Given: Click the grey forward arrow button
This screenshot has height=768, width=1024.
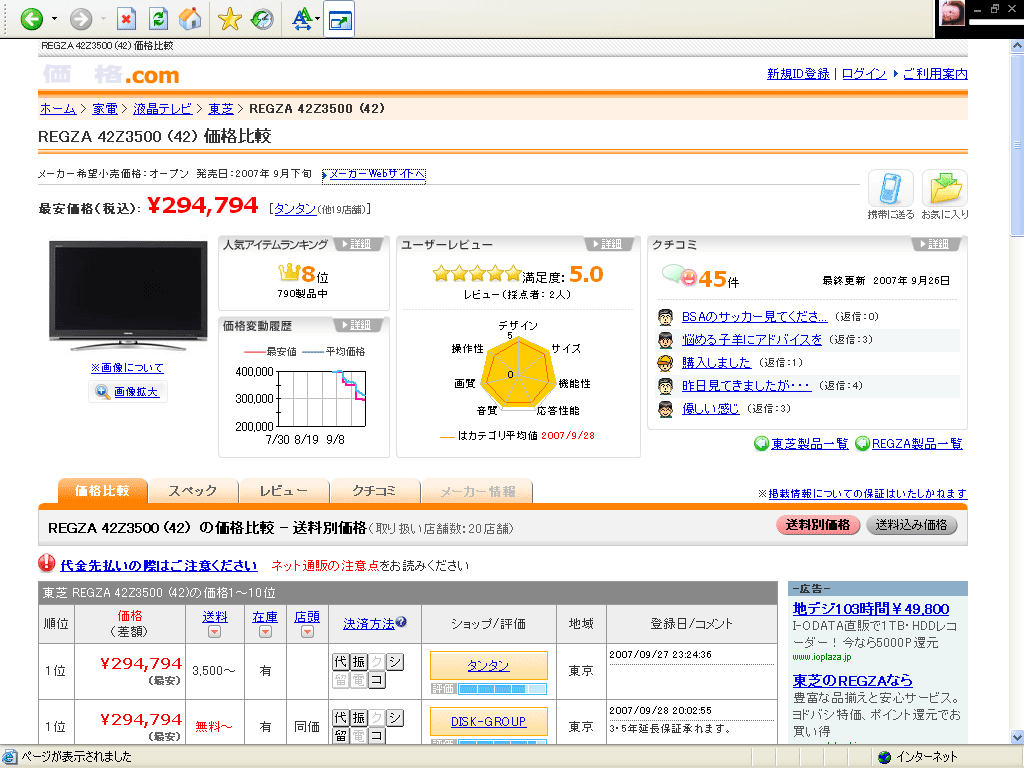Looking at the screenshot, I should coord(81,19).
